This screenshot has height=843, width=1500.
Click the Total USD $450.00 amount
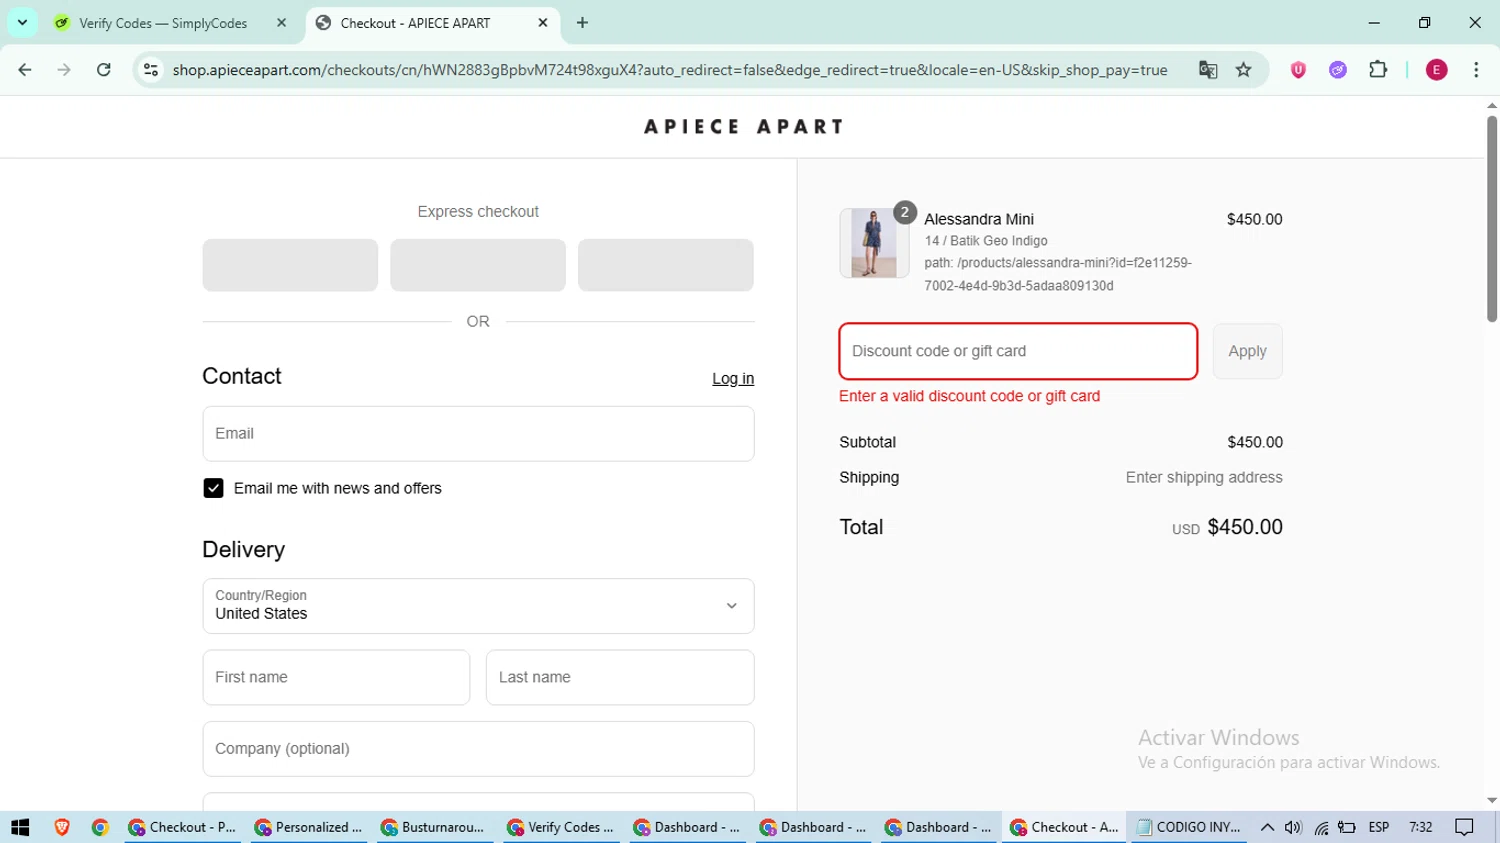1227,527
